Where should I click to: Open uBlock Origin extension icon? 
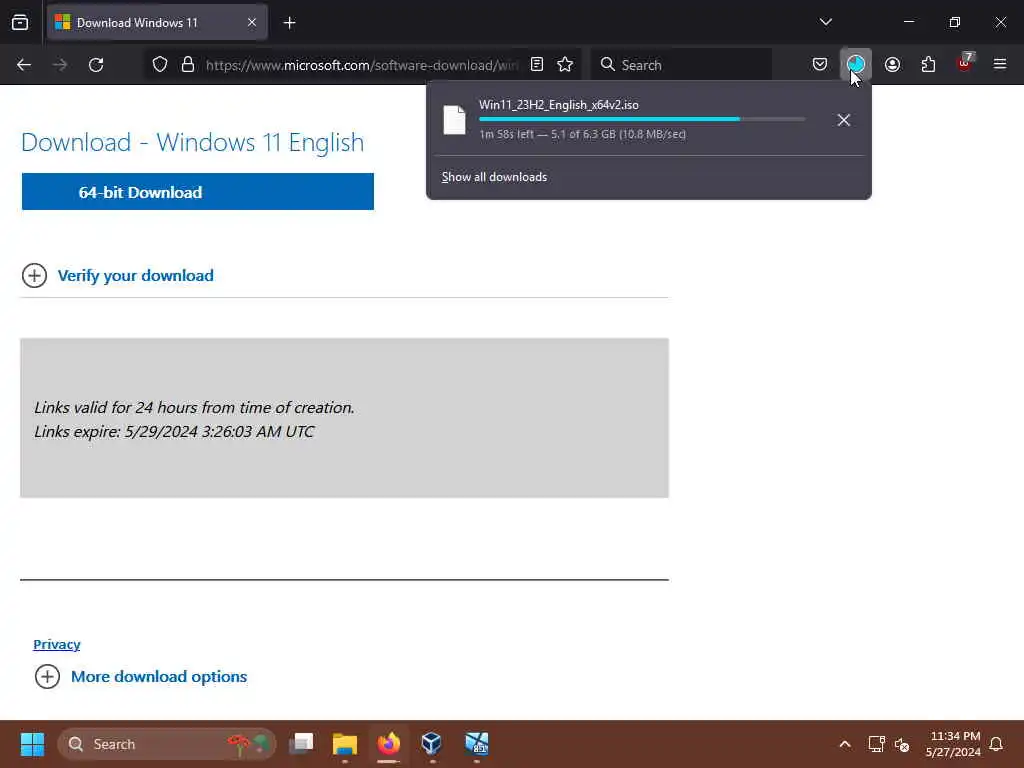pyautogui.click(x=965, y=63)
